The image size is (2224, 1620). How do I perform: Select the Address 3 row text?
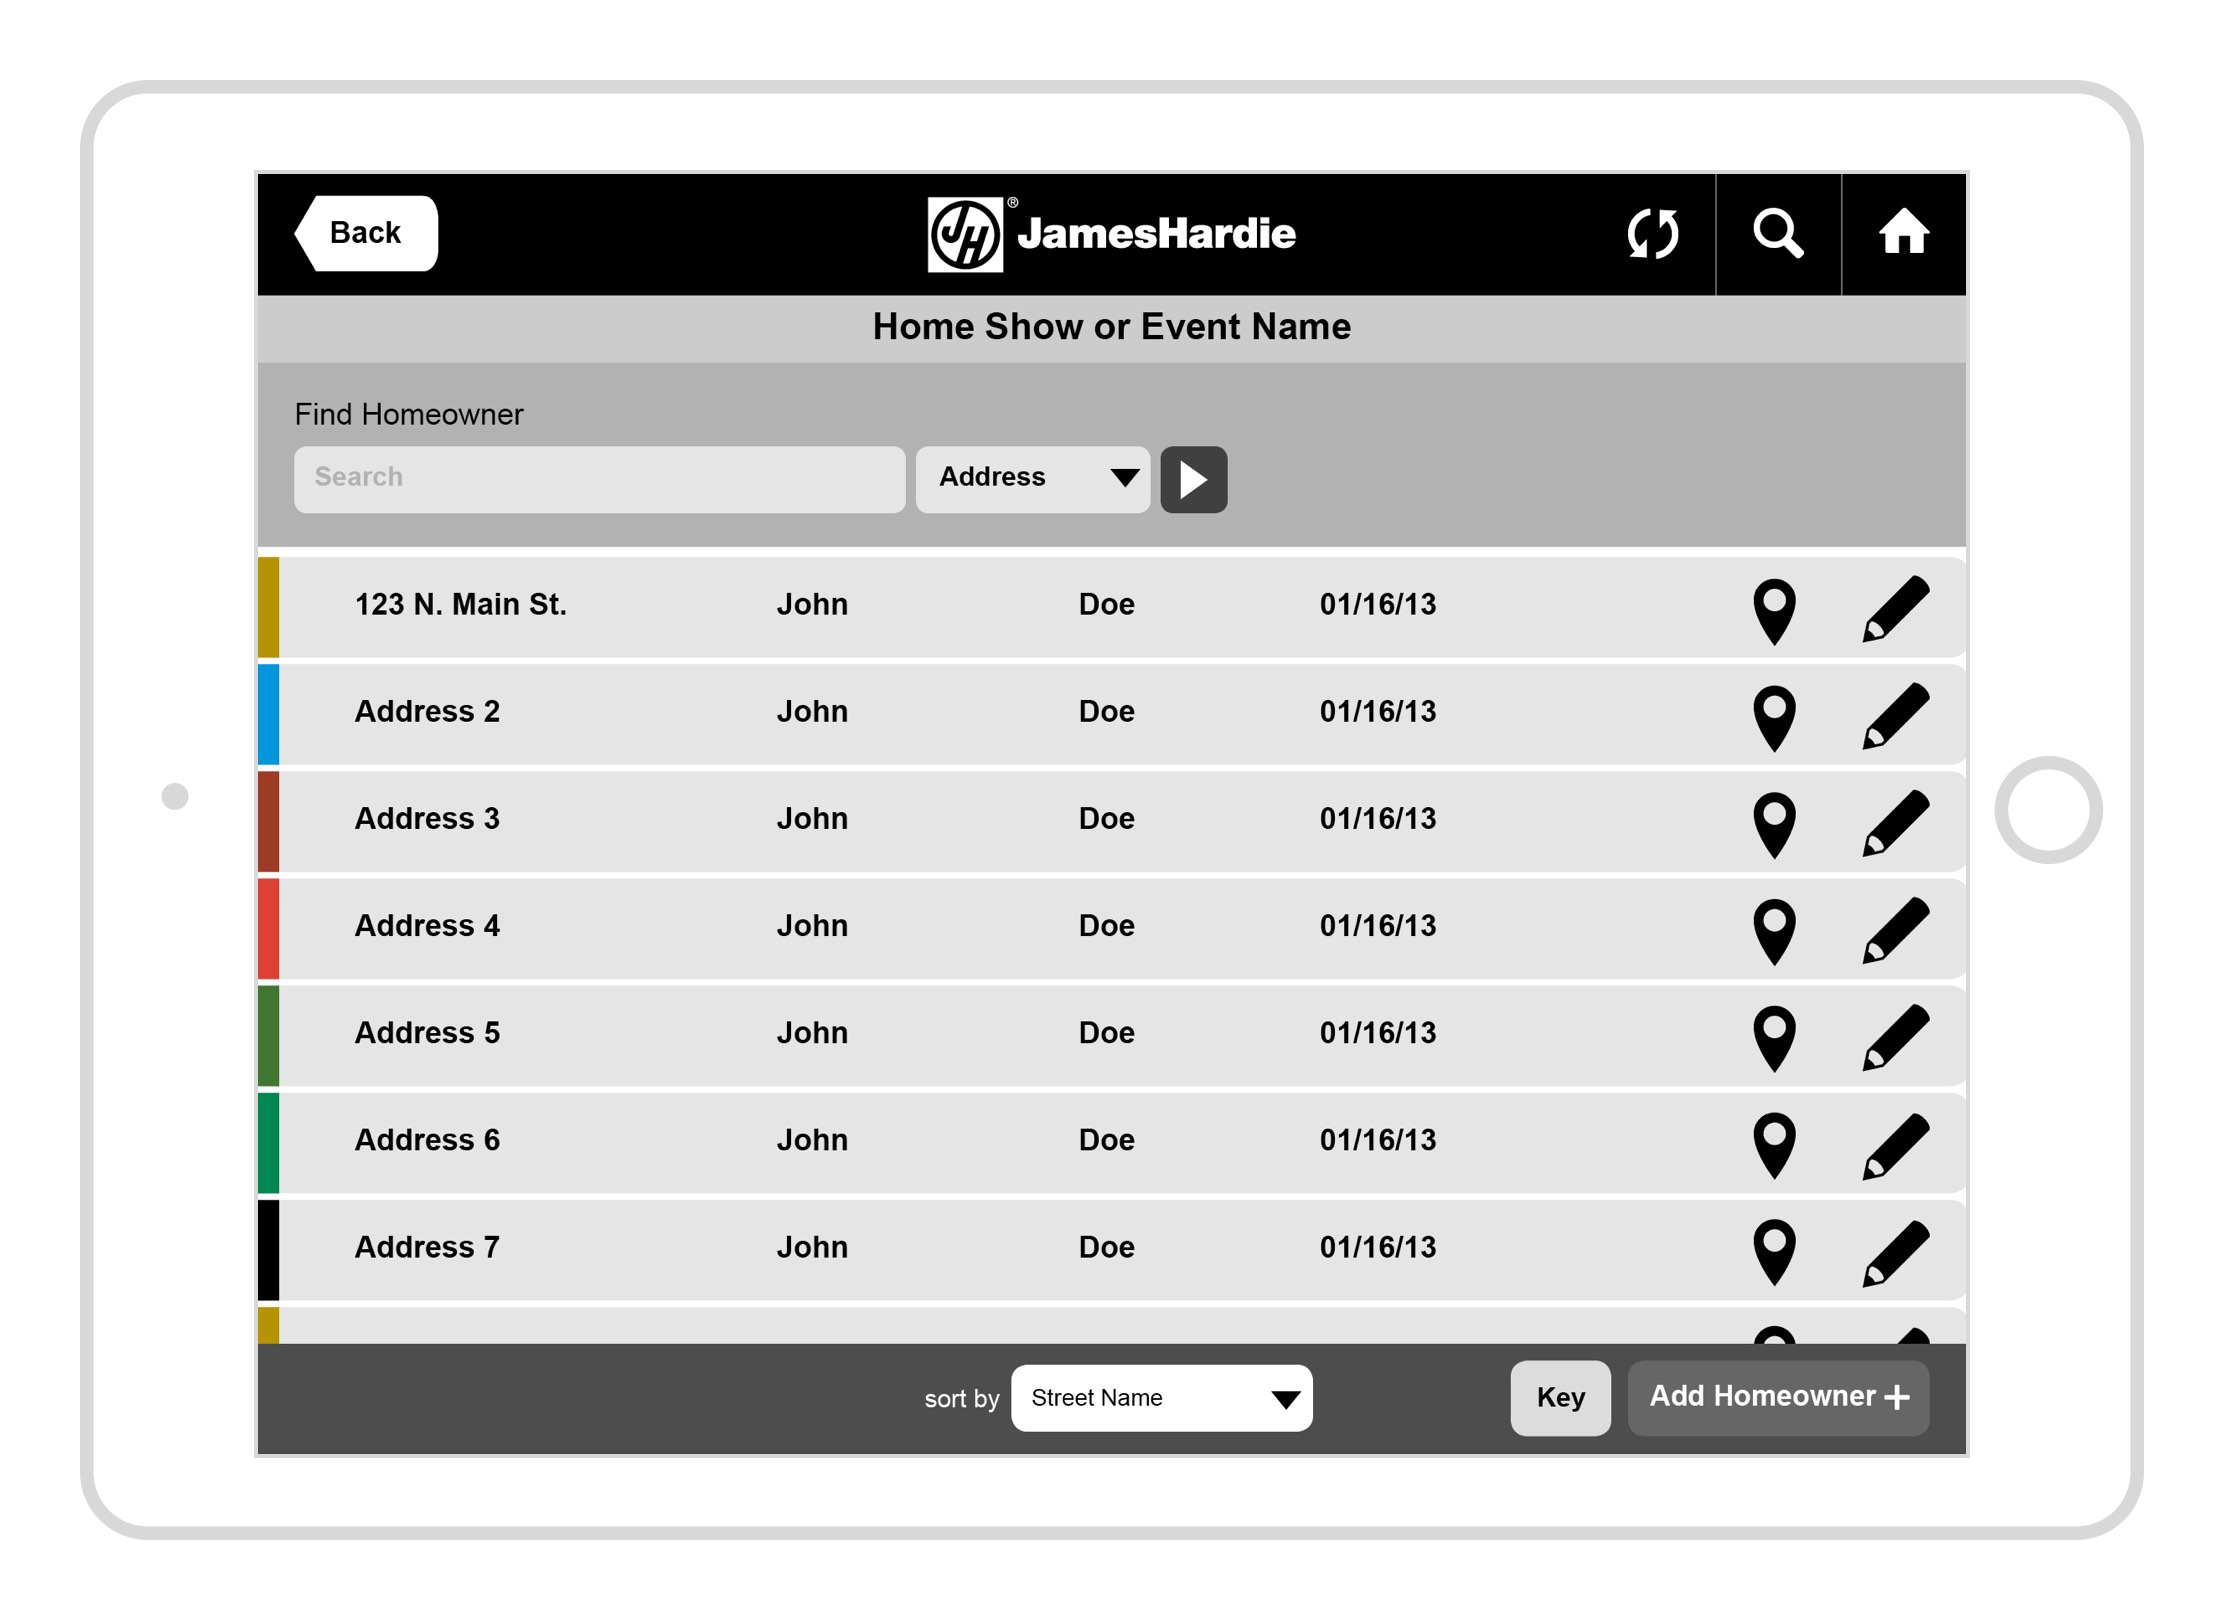pos(427,818)
